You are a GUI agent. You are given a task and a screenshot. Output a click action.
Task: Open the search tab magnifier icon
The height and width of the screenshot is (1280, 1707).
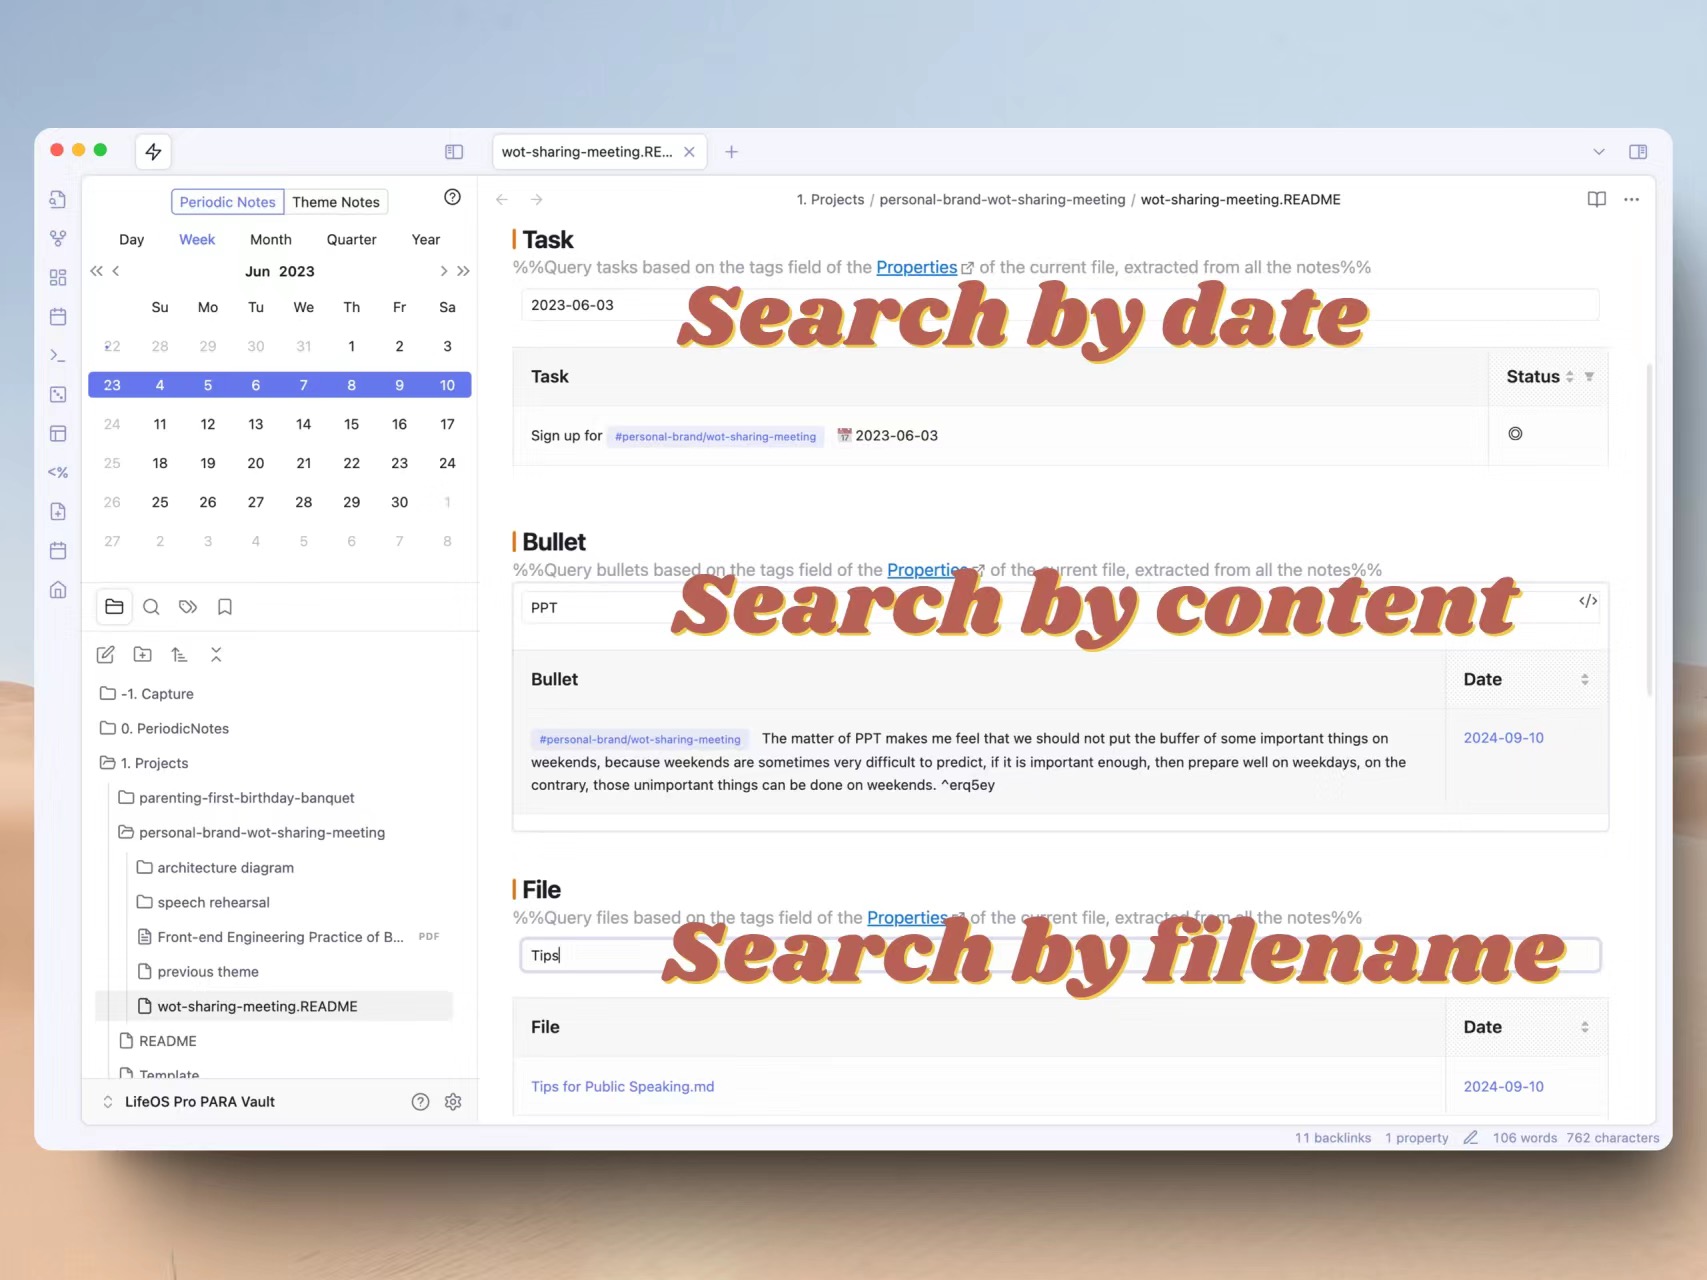pyautogui.click(x=151, y=607)
